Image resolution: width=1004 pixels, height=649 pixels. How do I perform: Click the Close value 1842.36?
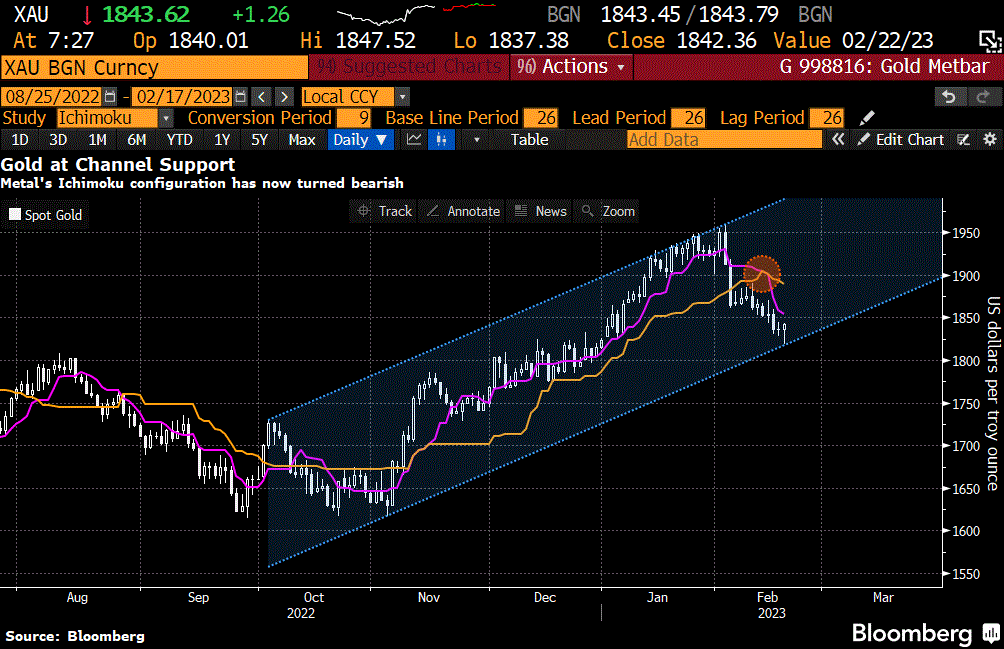point(717,41)
